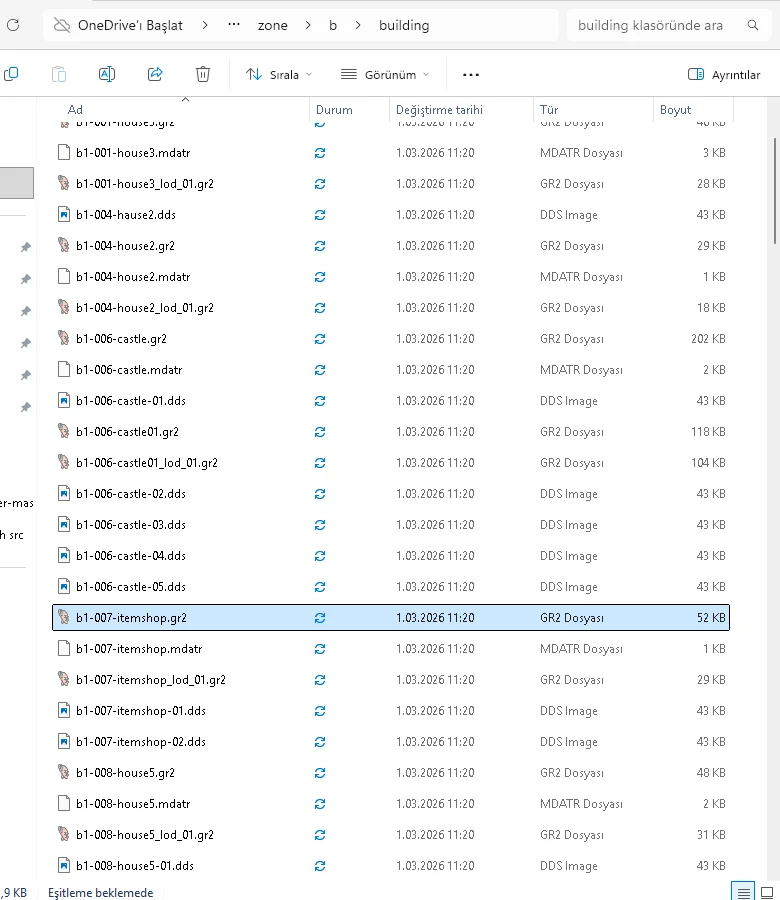Click sync status icon of b1-007-itemshop.gr2
Viewport: 780px width, 900px height.
(320, 618)
